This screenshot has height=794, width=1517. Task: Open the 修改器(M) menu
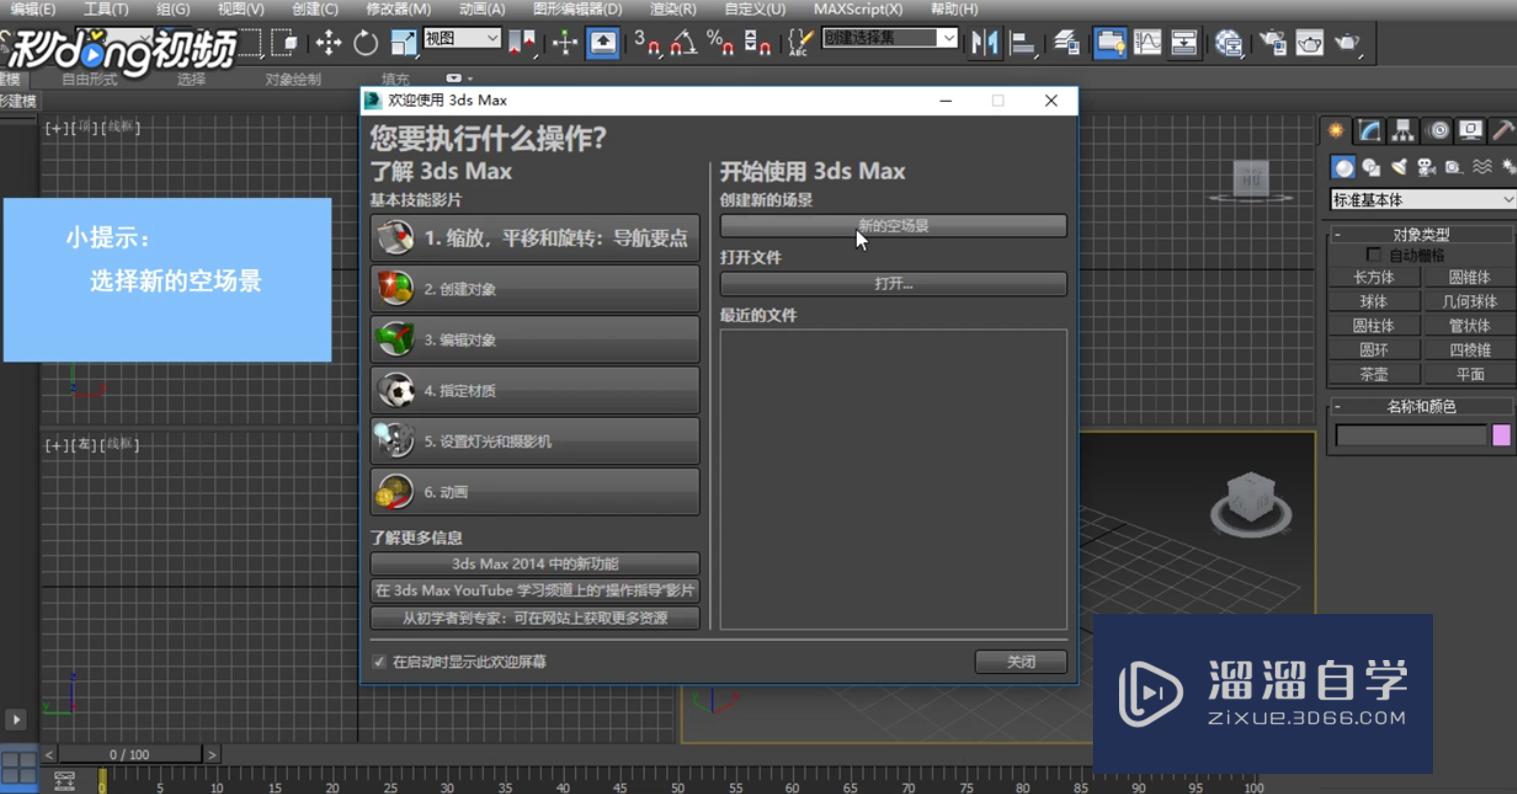pos(398,9)
